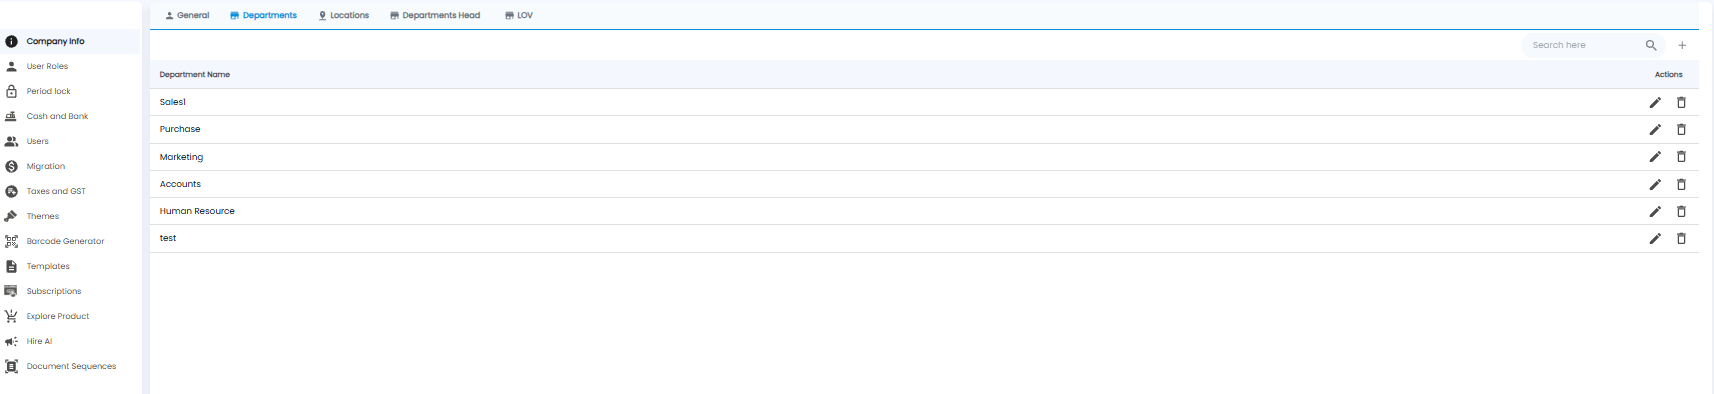Delete the Accounts department
Screen dimensions: 1714x394
coord(1681,184)
